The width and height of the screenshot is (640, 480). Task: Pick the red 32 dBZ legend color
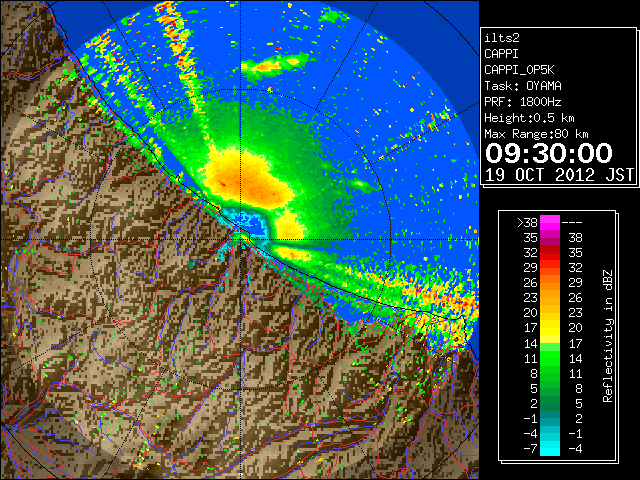(x=550, y=253)
